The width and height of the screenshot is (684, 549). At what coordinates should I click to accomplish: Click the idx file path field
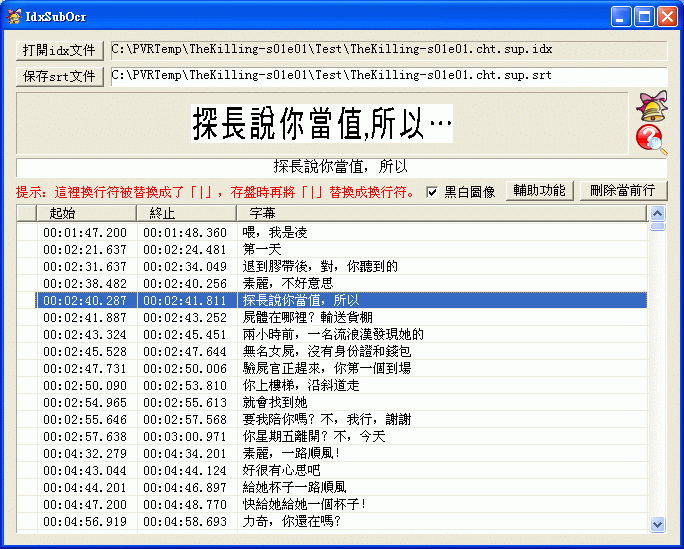point(389,50)
